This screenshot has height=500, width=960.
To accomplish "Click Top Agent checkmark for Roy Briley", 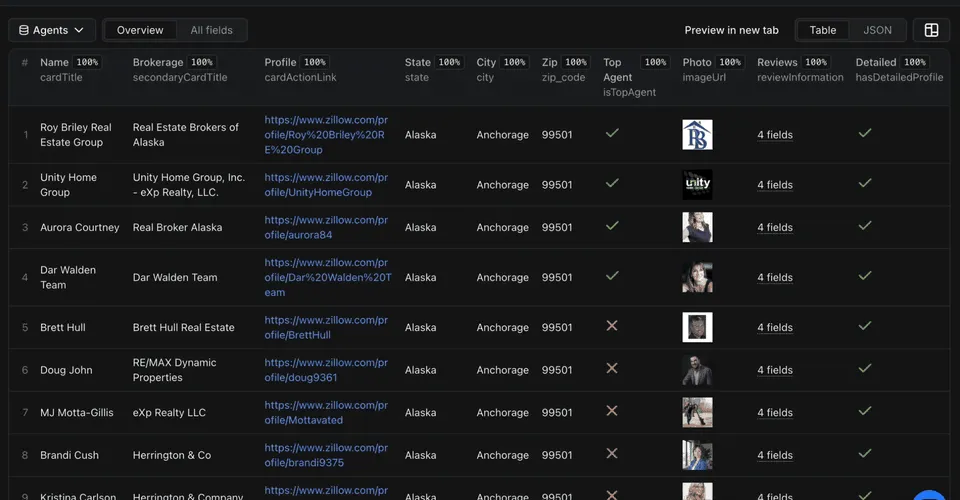I will pos(612,133).
